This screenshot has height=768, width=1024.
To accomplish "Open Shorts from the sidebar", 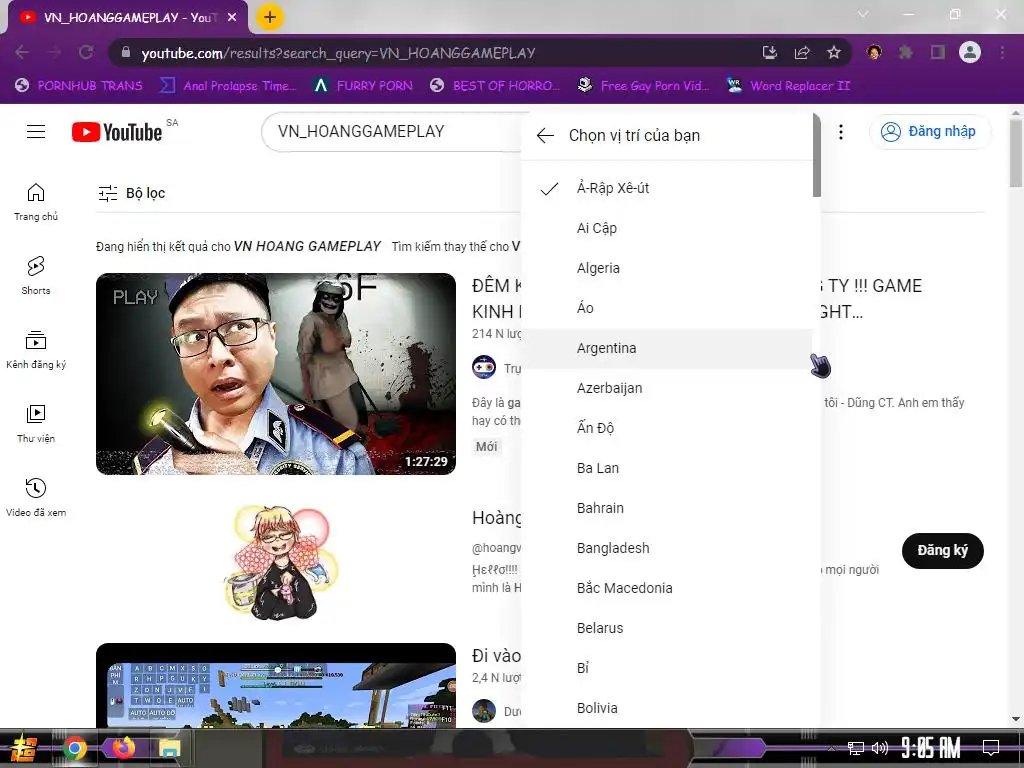I will pyautogui.click(x=36, y=276).
